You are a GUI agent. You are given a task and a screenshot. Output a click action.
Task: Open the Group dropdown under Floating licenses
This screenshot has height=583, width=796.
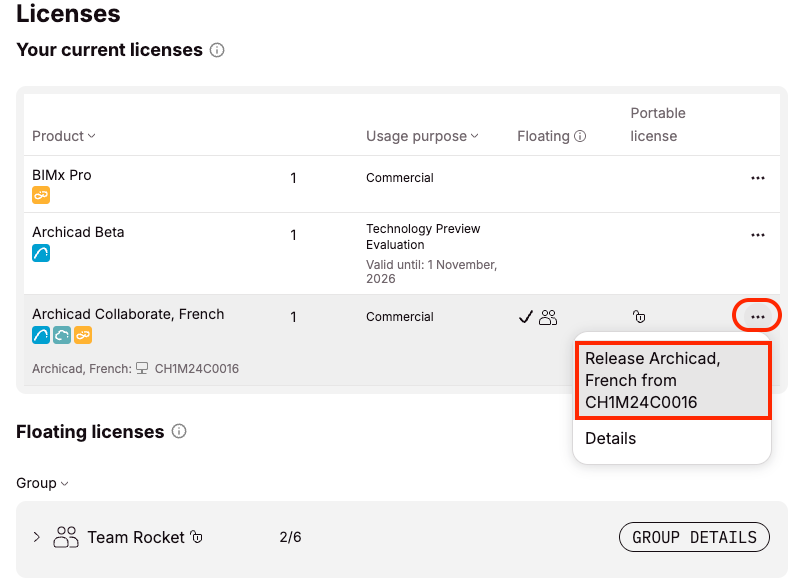pos(42,483)
